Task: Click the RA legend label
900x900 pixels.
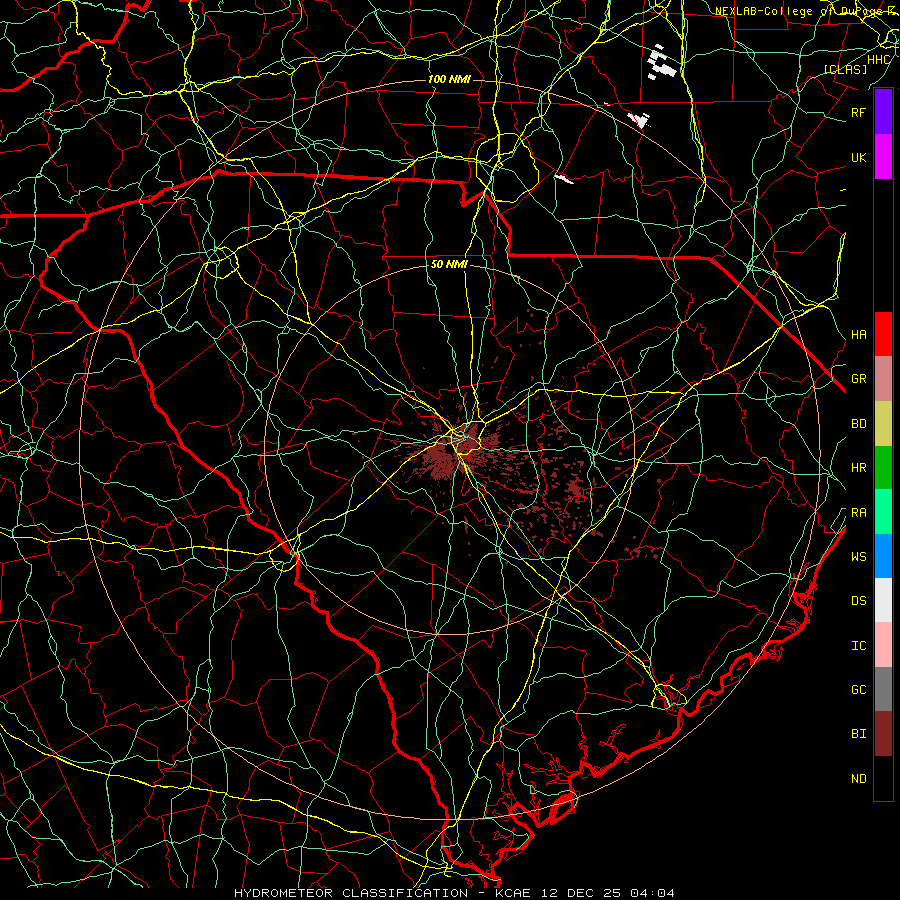Action: [858, 513]
